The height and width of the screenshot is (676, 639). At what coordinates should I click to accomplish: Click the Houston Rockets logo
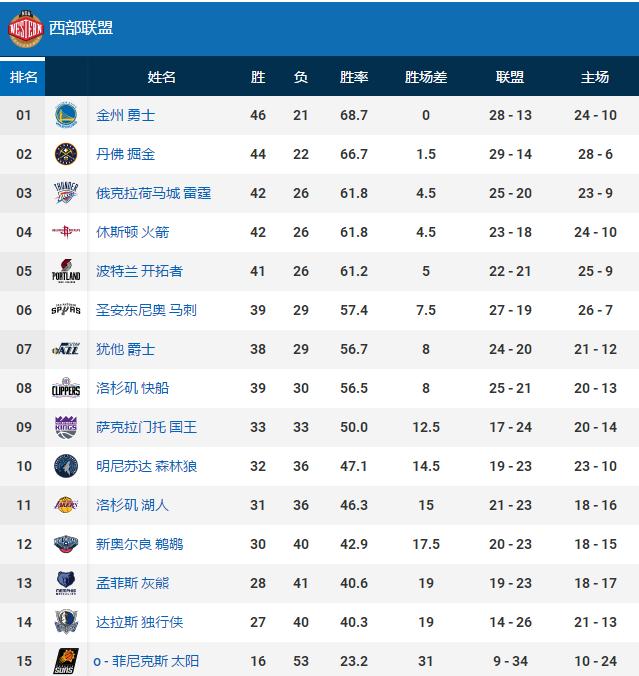tap(66, 232)
